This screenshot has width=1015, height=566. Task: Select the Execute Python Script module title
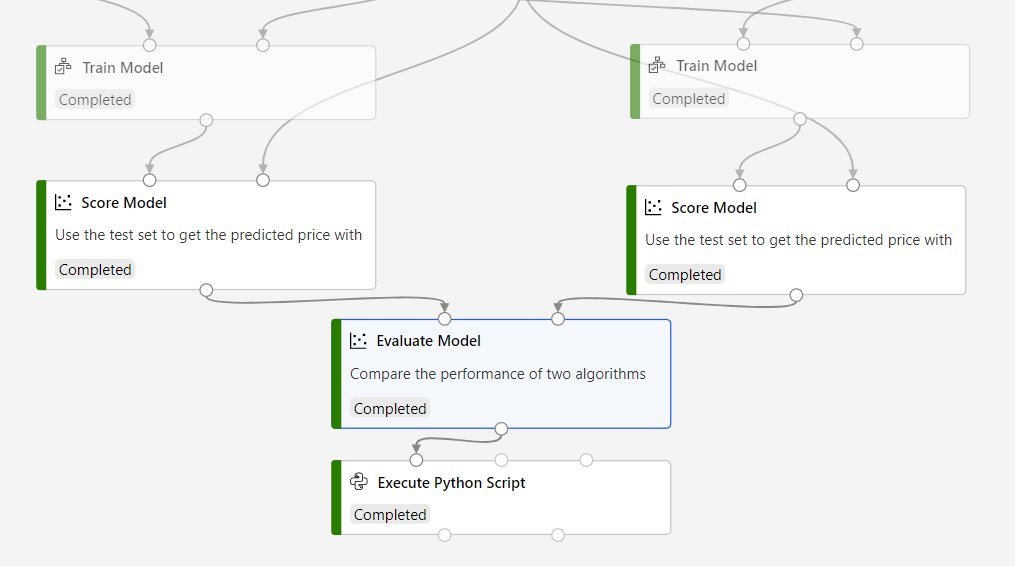[x=451, y=483]
